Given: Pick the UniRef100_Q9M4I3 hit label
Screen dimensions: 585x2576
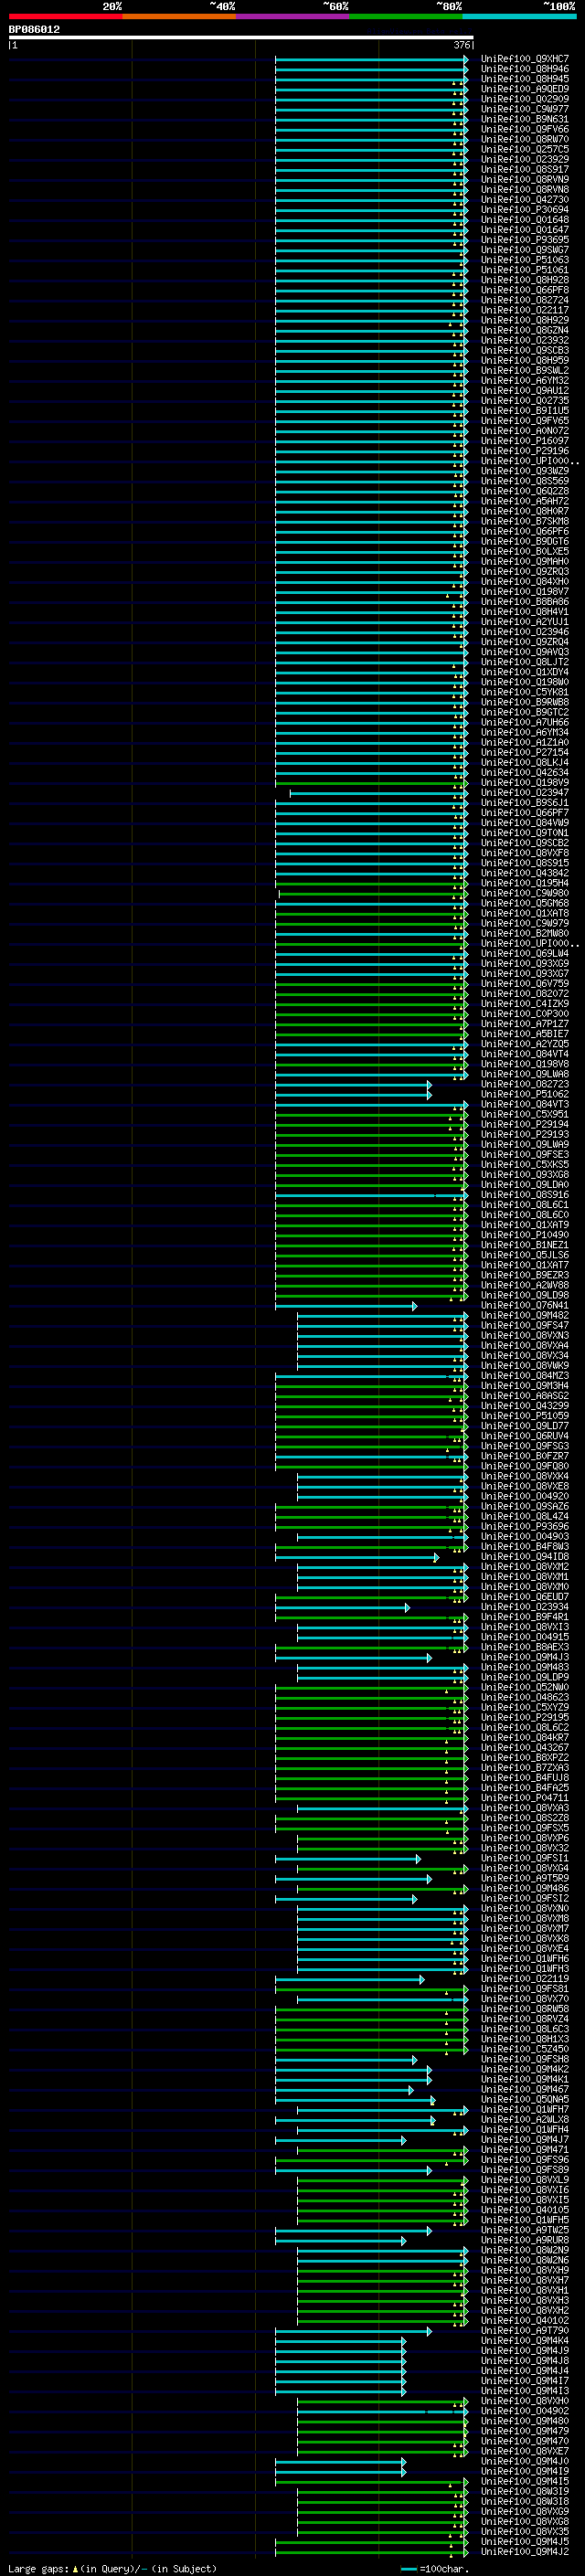Looking at the screenshot, I should (x=524, y=2390).
